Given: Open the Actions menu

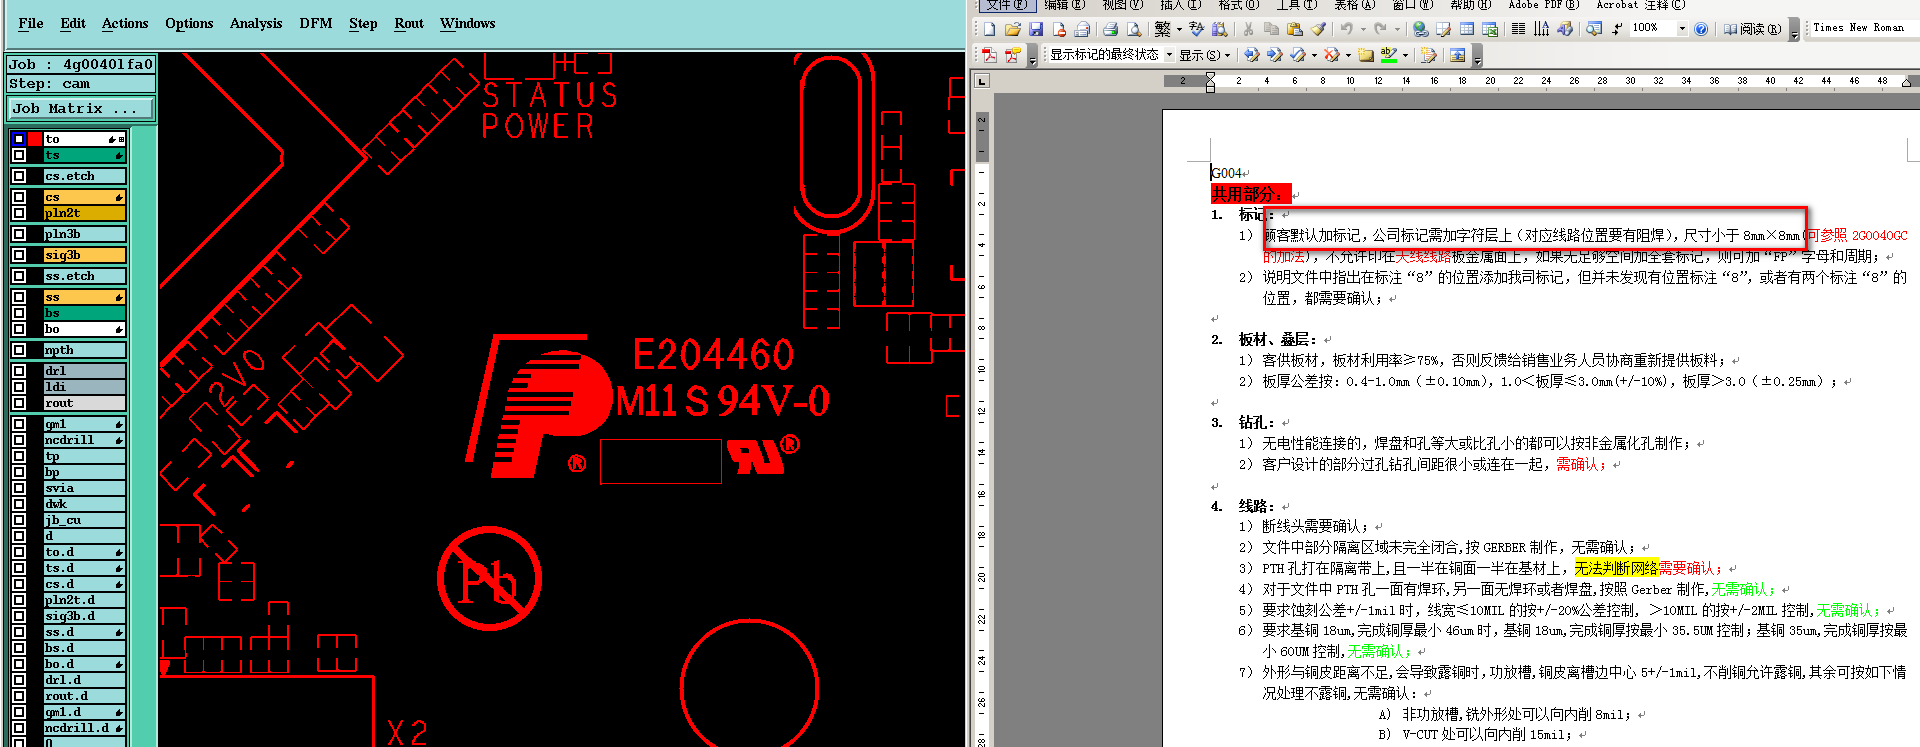Looking at the screenshot, I should [125, 23].
